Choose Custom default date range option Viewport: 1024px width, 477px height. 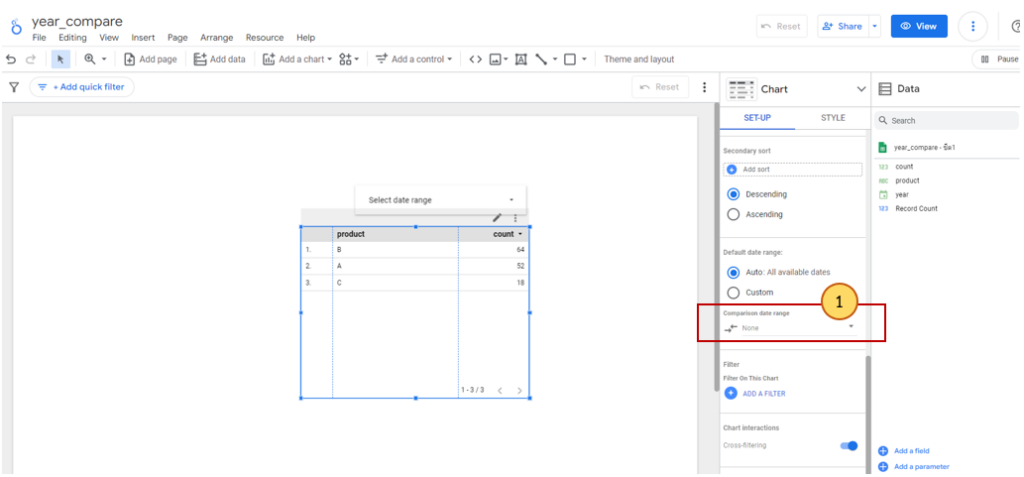point(734,292)
